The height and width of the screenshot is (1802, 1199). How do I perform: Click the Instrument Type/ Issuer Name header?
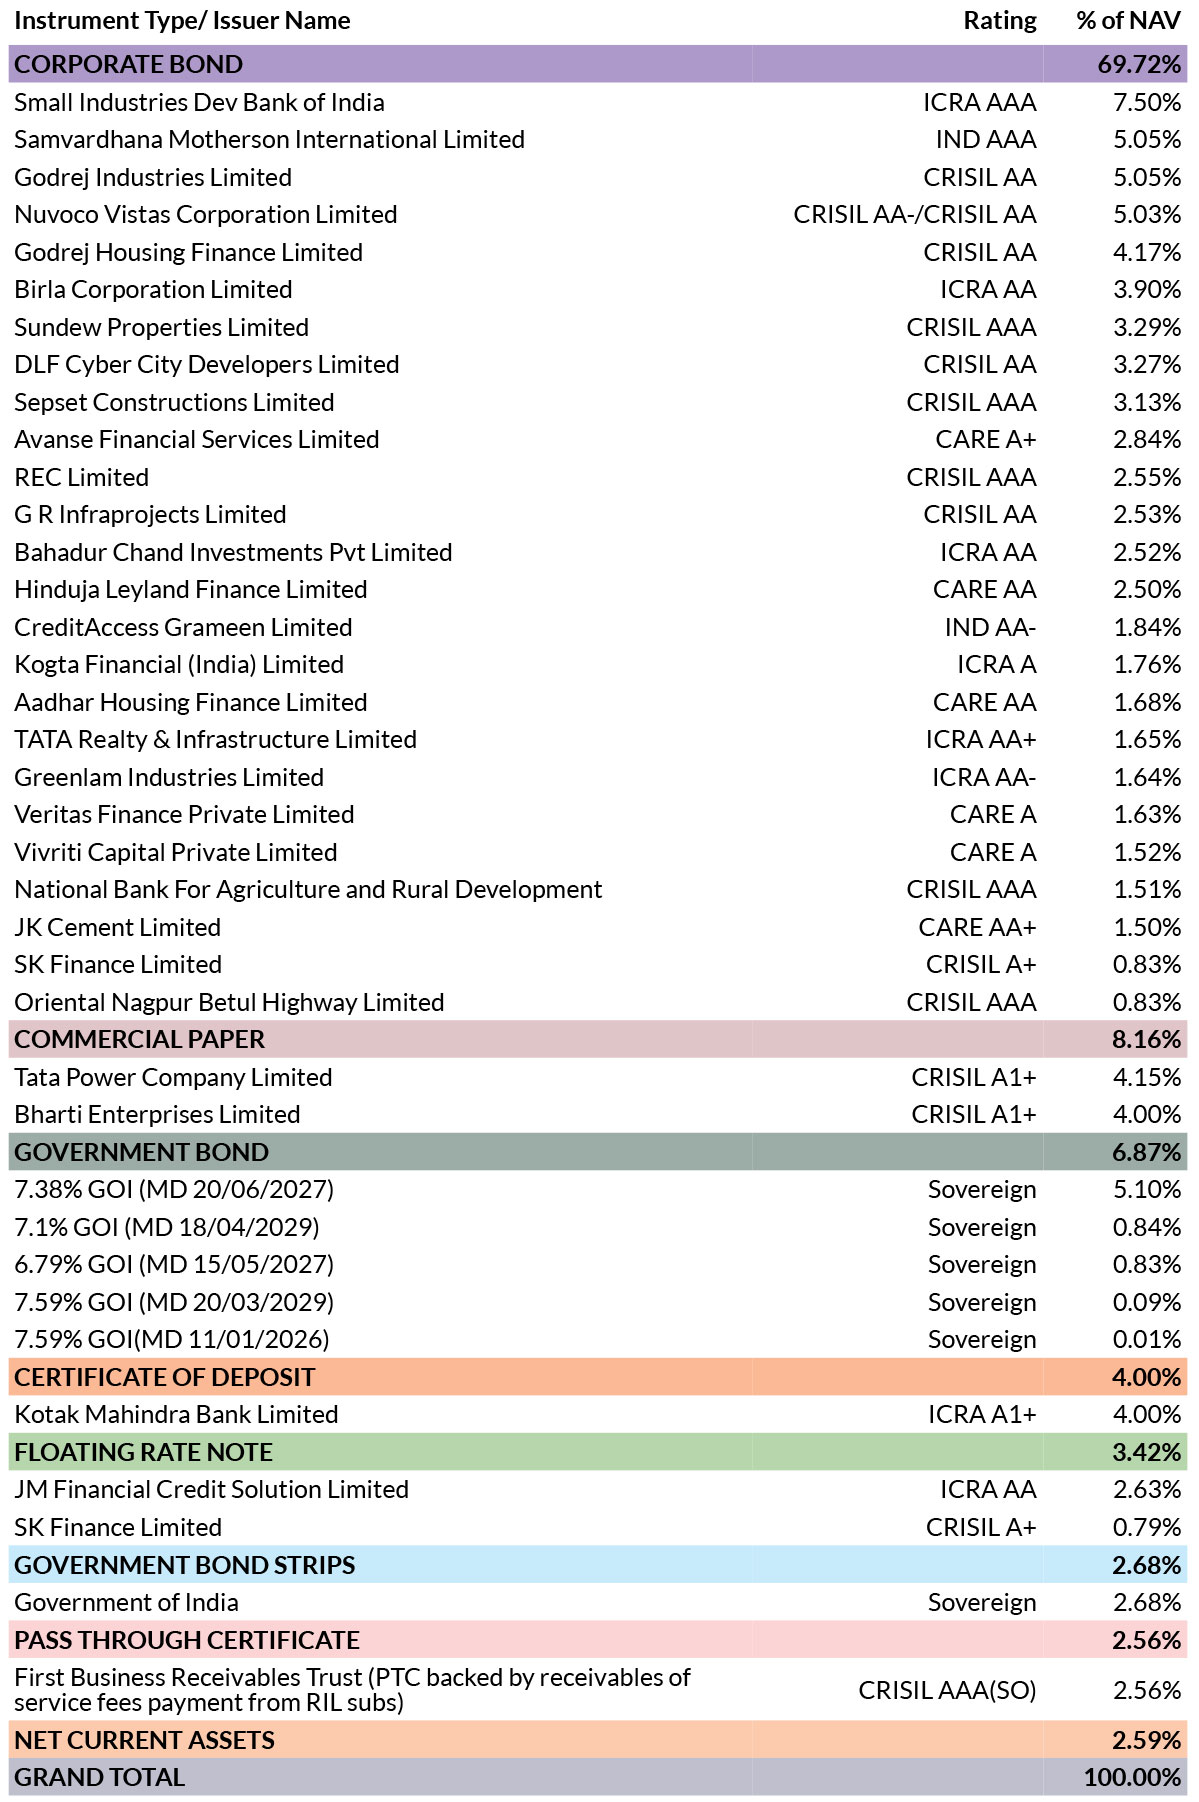(x=182, y=21)
